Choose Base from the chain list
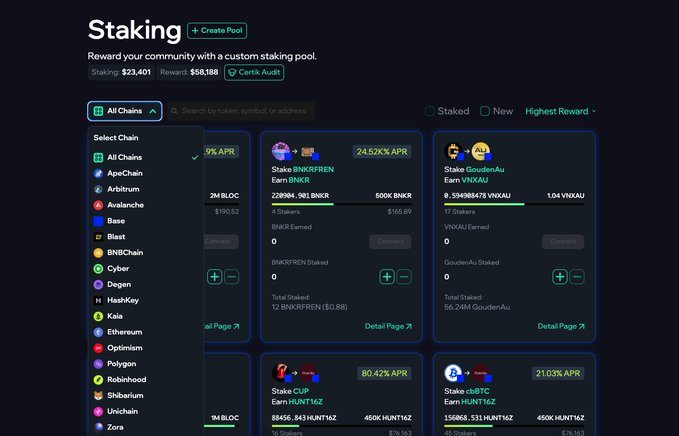Image resolution: width=679 pixels, height=436 pixels. click(x=146, y=221)
